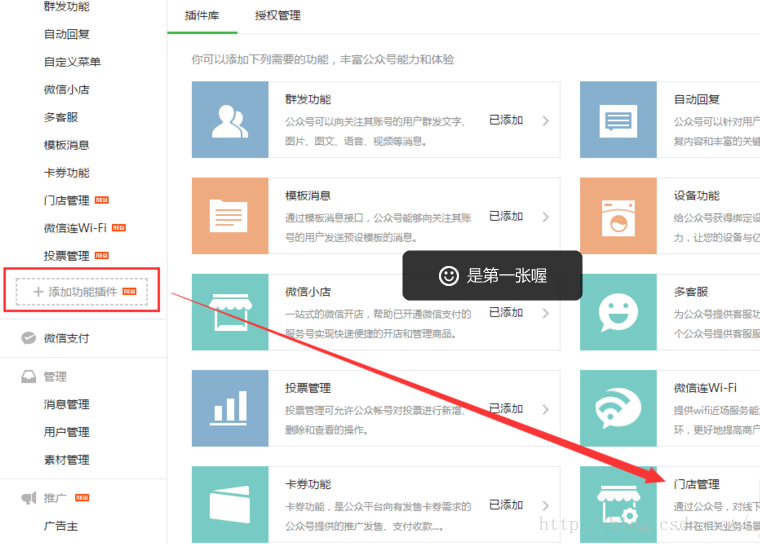Viewport: 760px width, 544px height.
Task: Click the 设备功能 card title
Action: pyautogui.click(x=697, y=195)
